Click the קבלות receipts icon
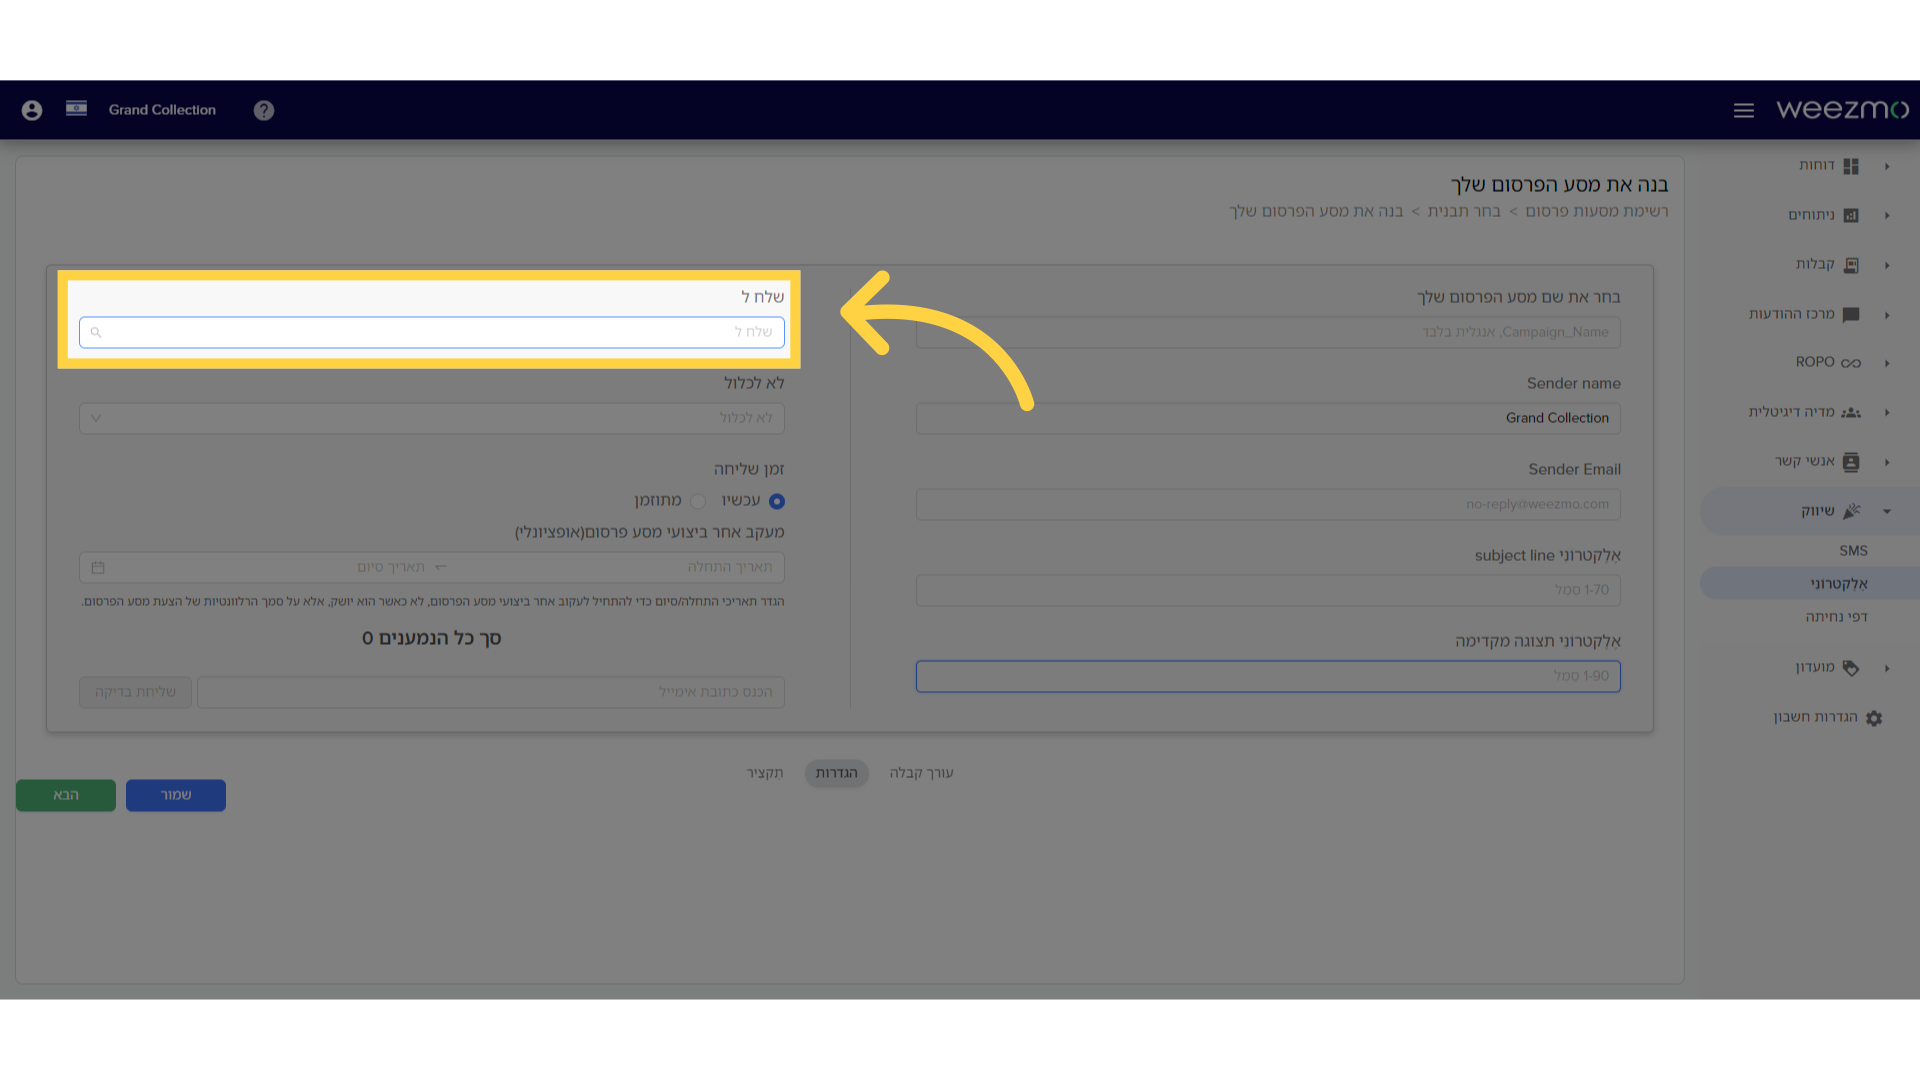This screenshot has height=1080, width=1920. click(x=1851, y=265)
